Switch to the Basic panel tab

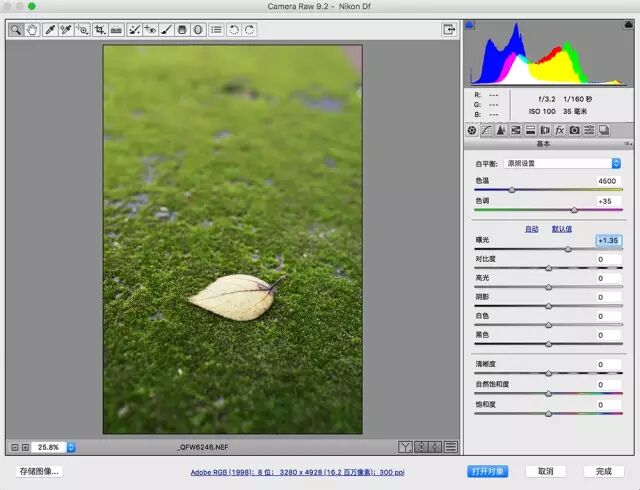pos(472,130)
